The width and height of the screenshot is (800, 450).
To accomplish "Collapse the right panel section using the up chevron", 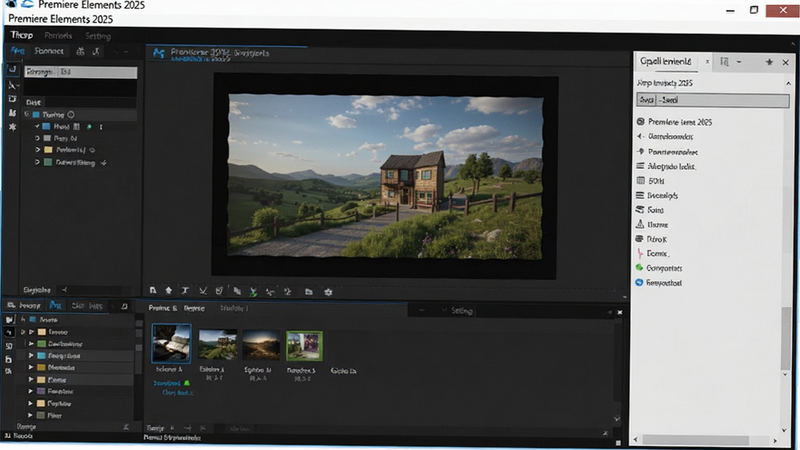I will tap(788, 83).
